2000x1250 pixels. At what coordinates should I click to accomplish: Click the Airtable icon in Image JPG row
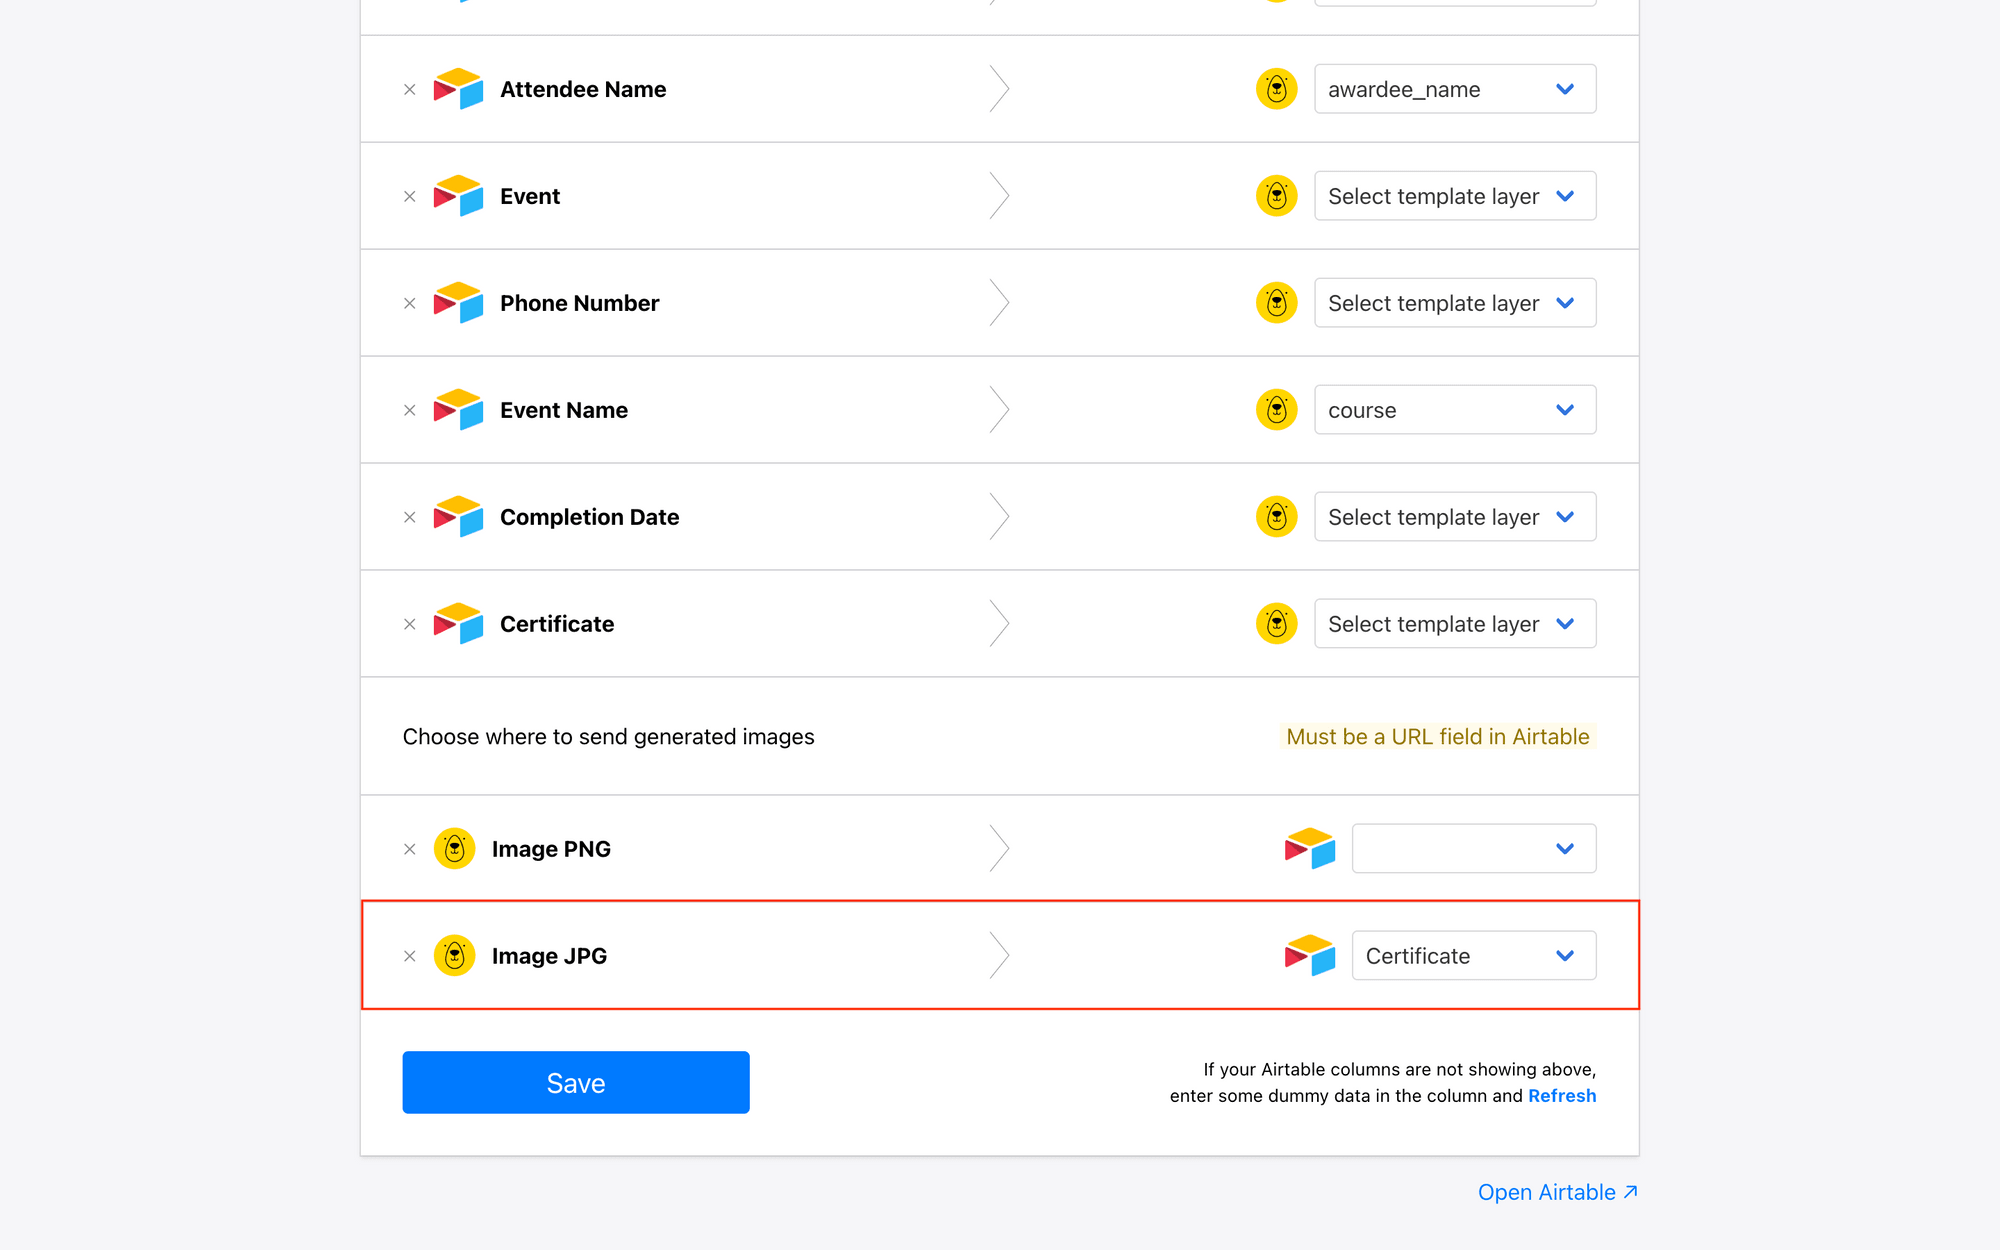1310,956
